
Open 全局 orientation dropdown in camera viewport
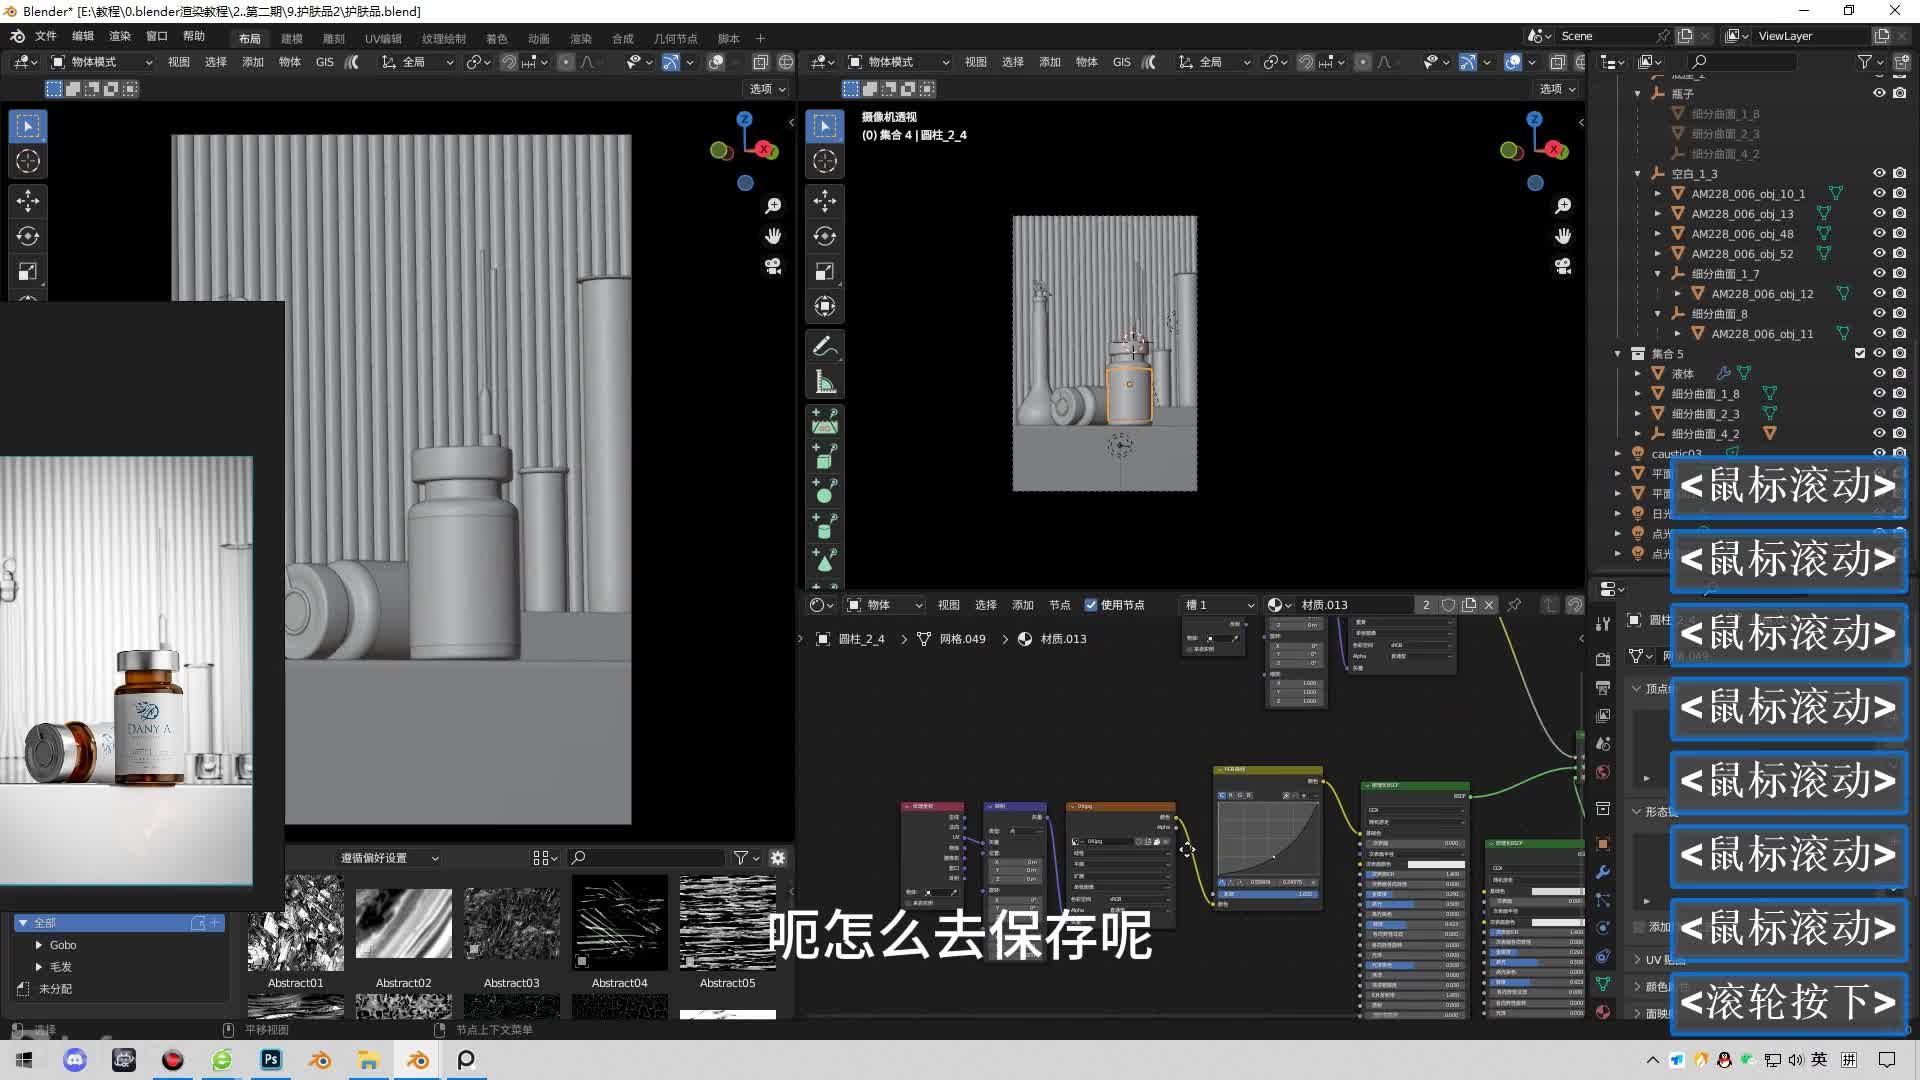(1214, 62)
